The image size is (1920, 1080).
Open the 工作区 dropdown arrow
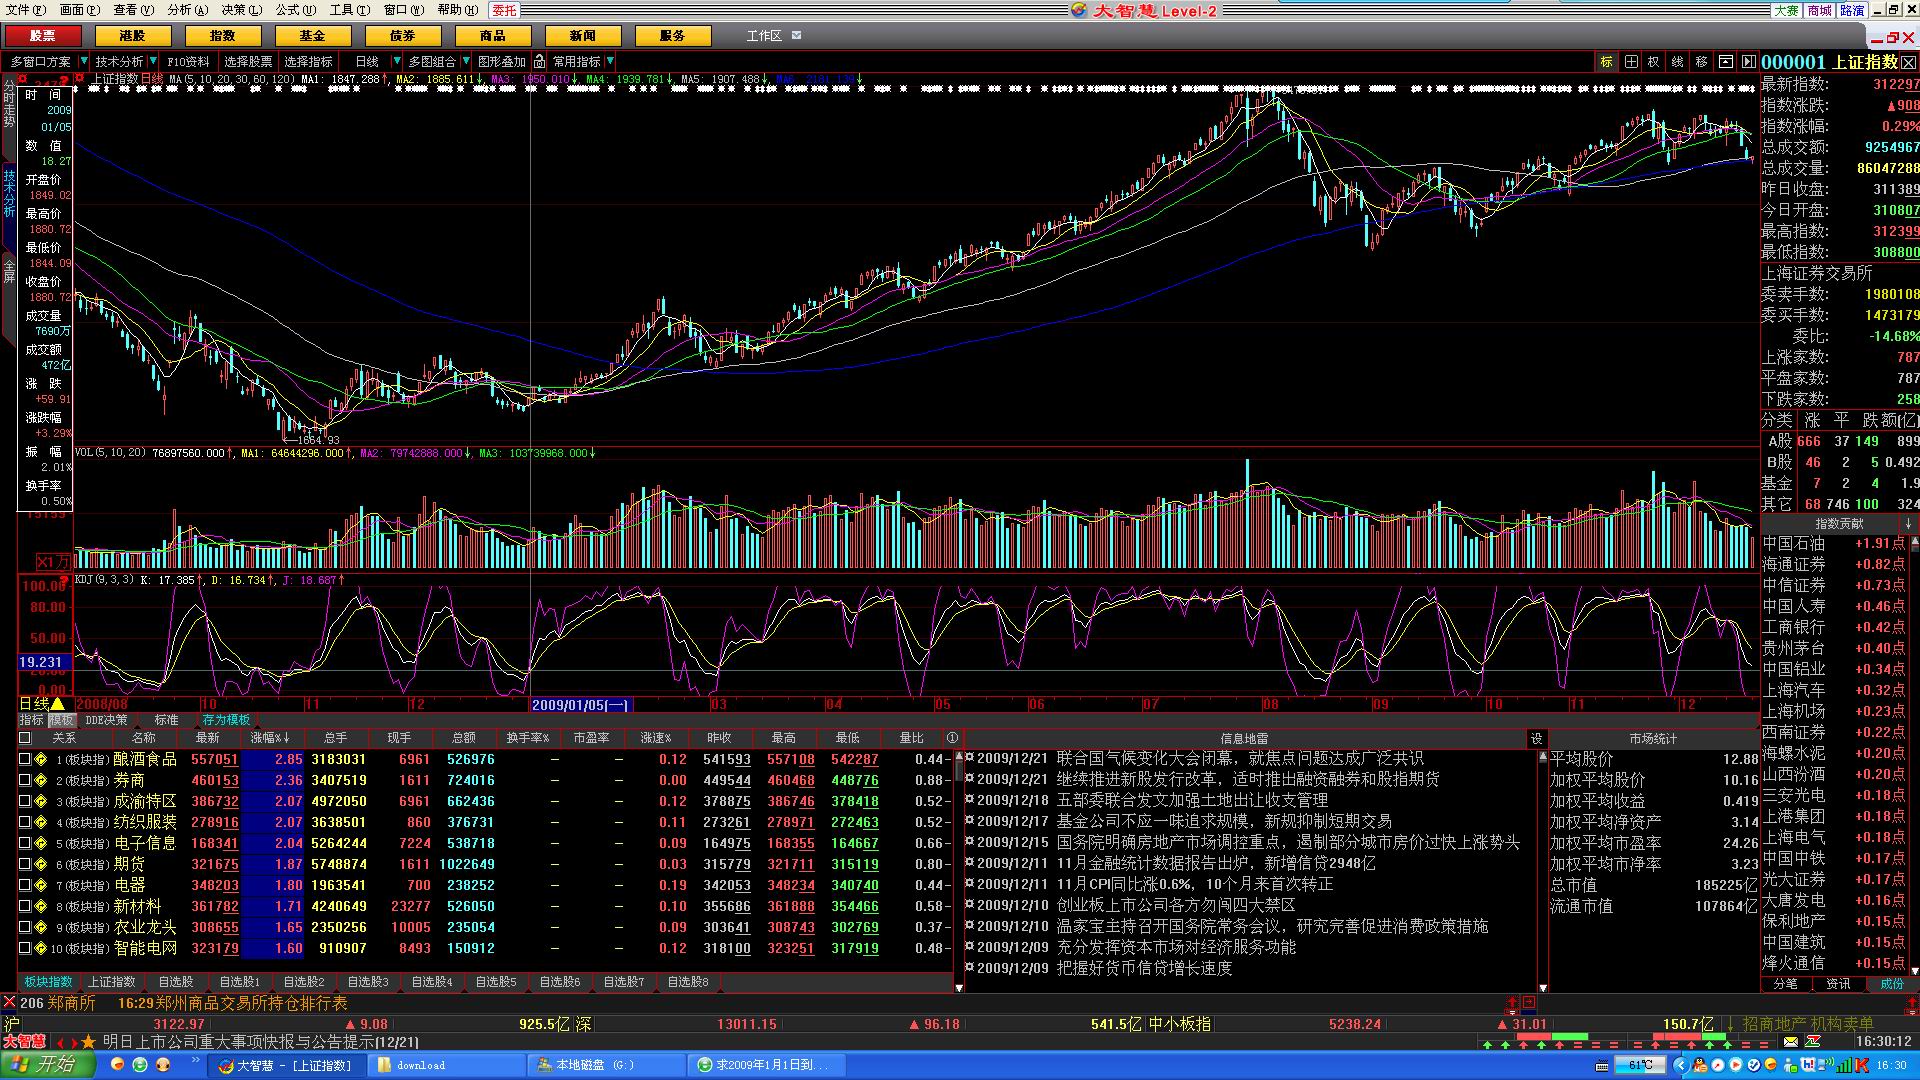pos(796,35)
